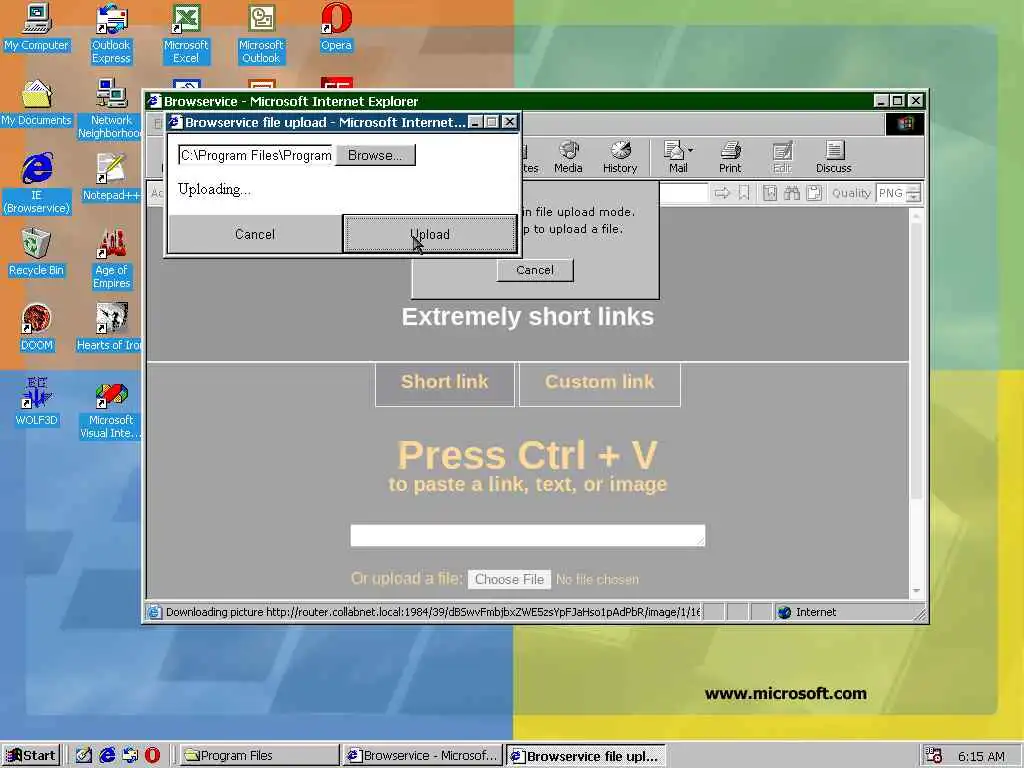Click the icon left of the binoculars

tap(770, 193)
